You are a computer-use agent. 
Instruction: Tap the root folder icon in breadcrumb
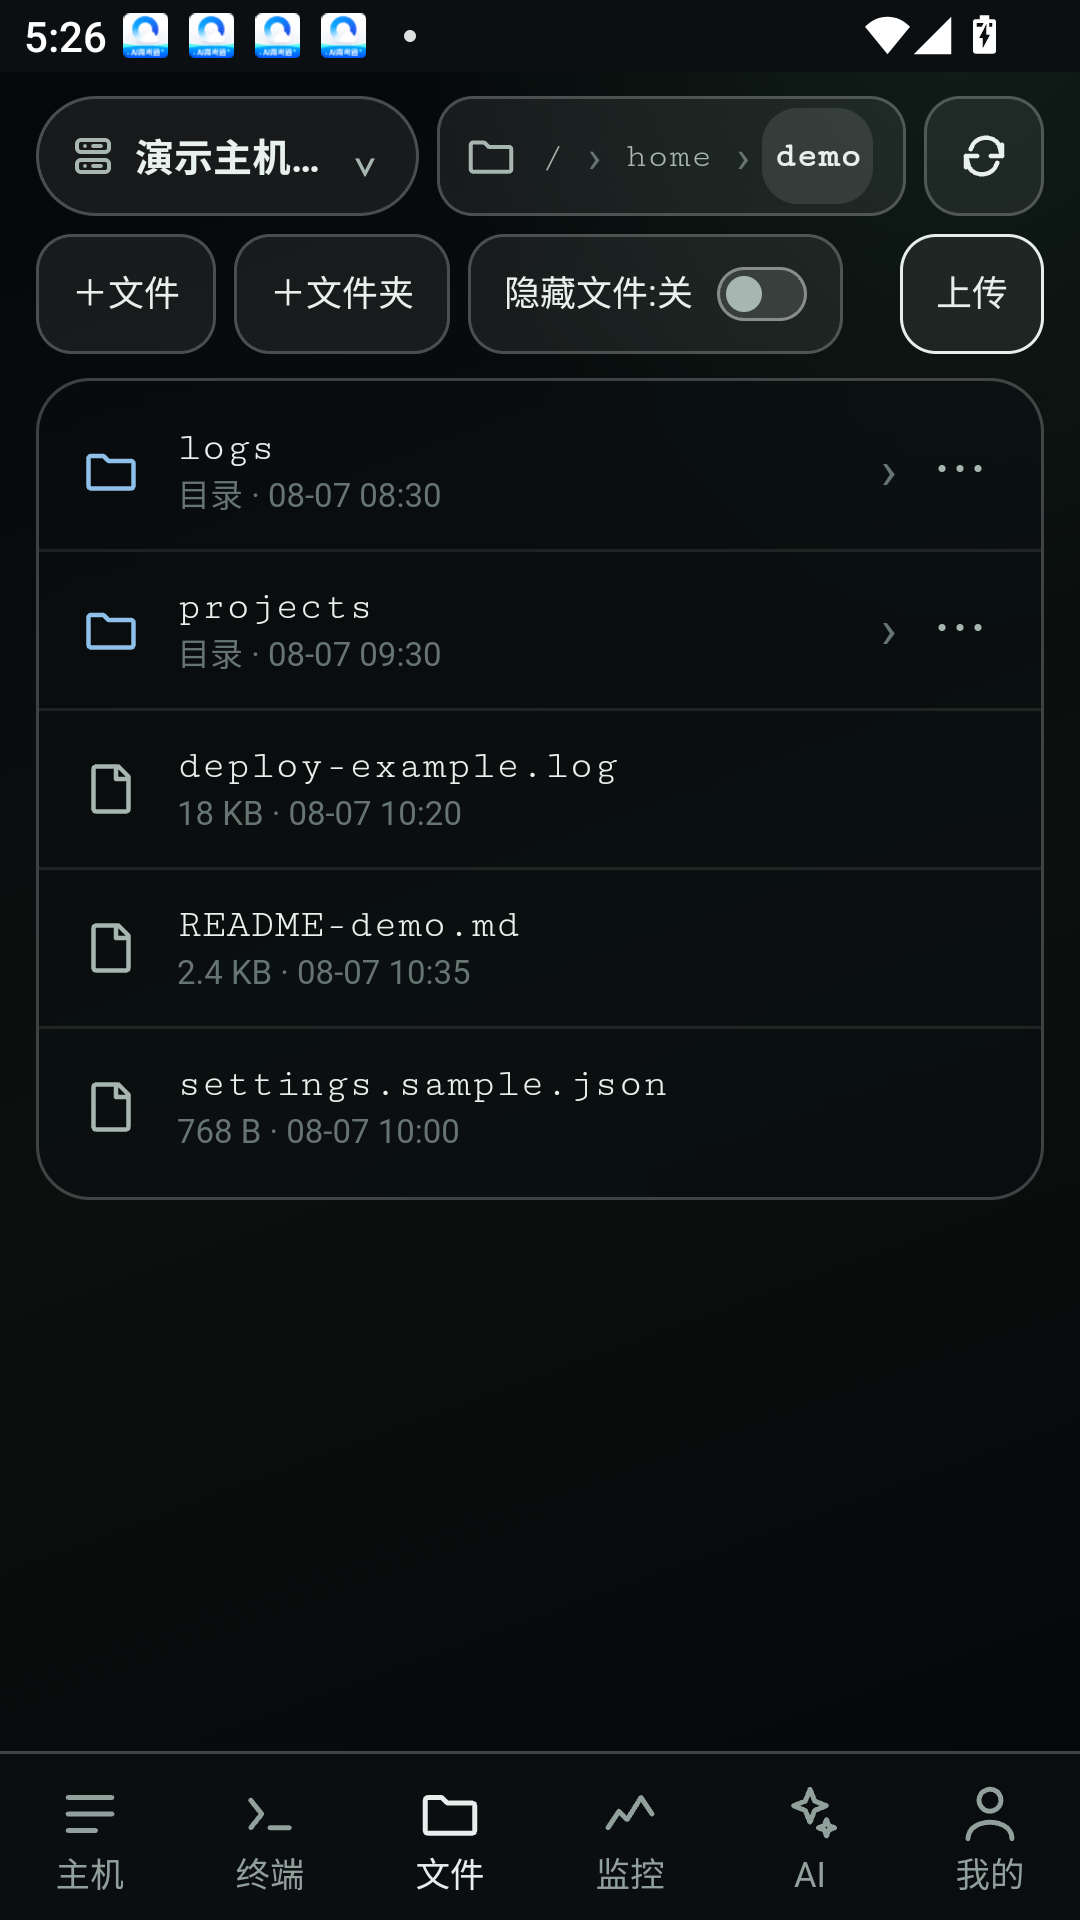491,157
